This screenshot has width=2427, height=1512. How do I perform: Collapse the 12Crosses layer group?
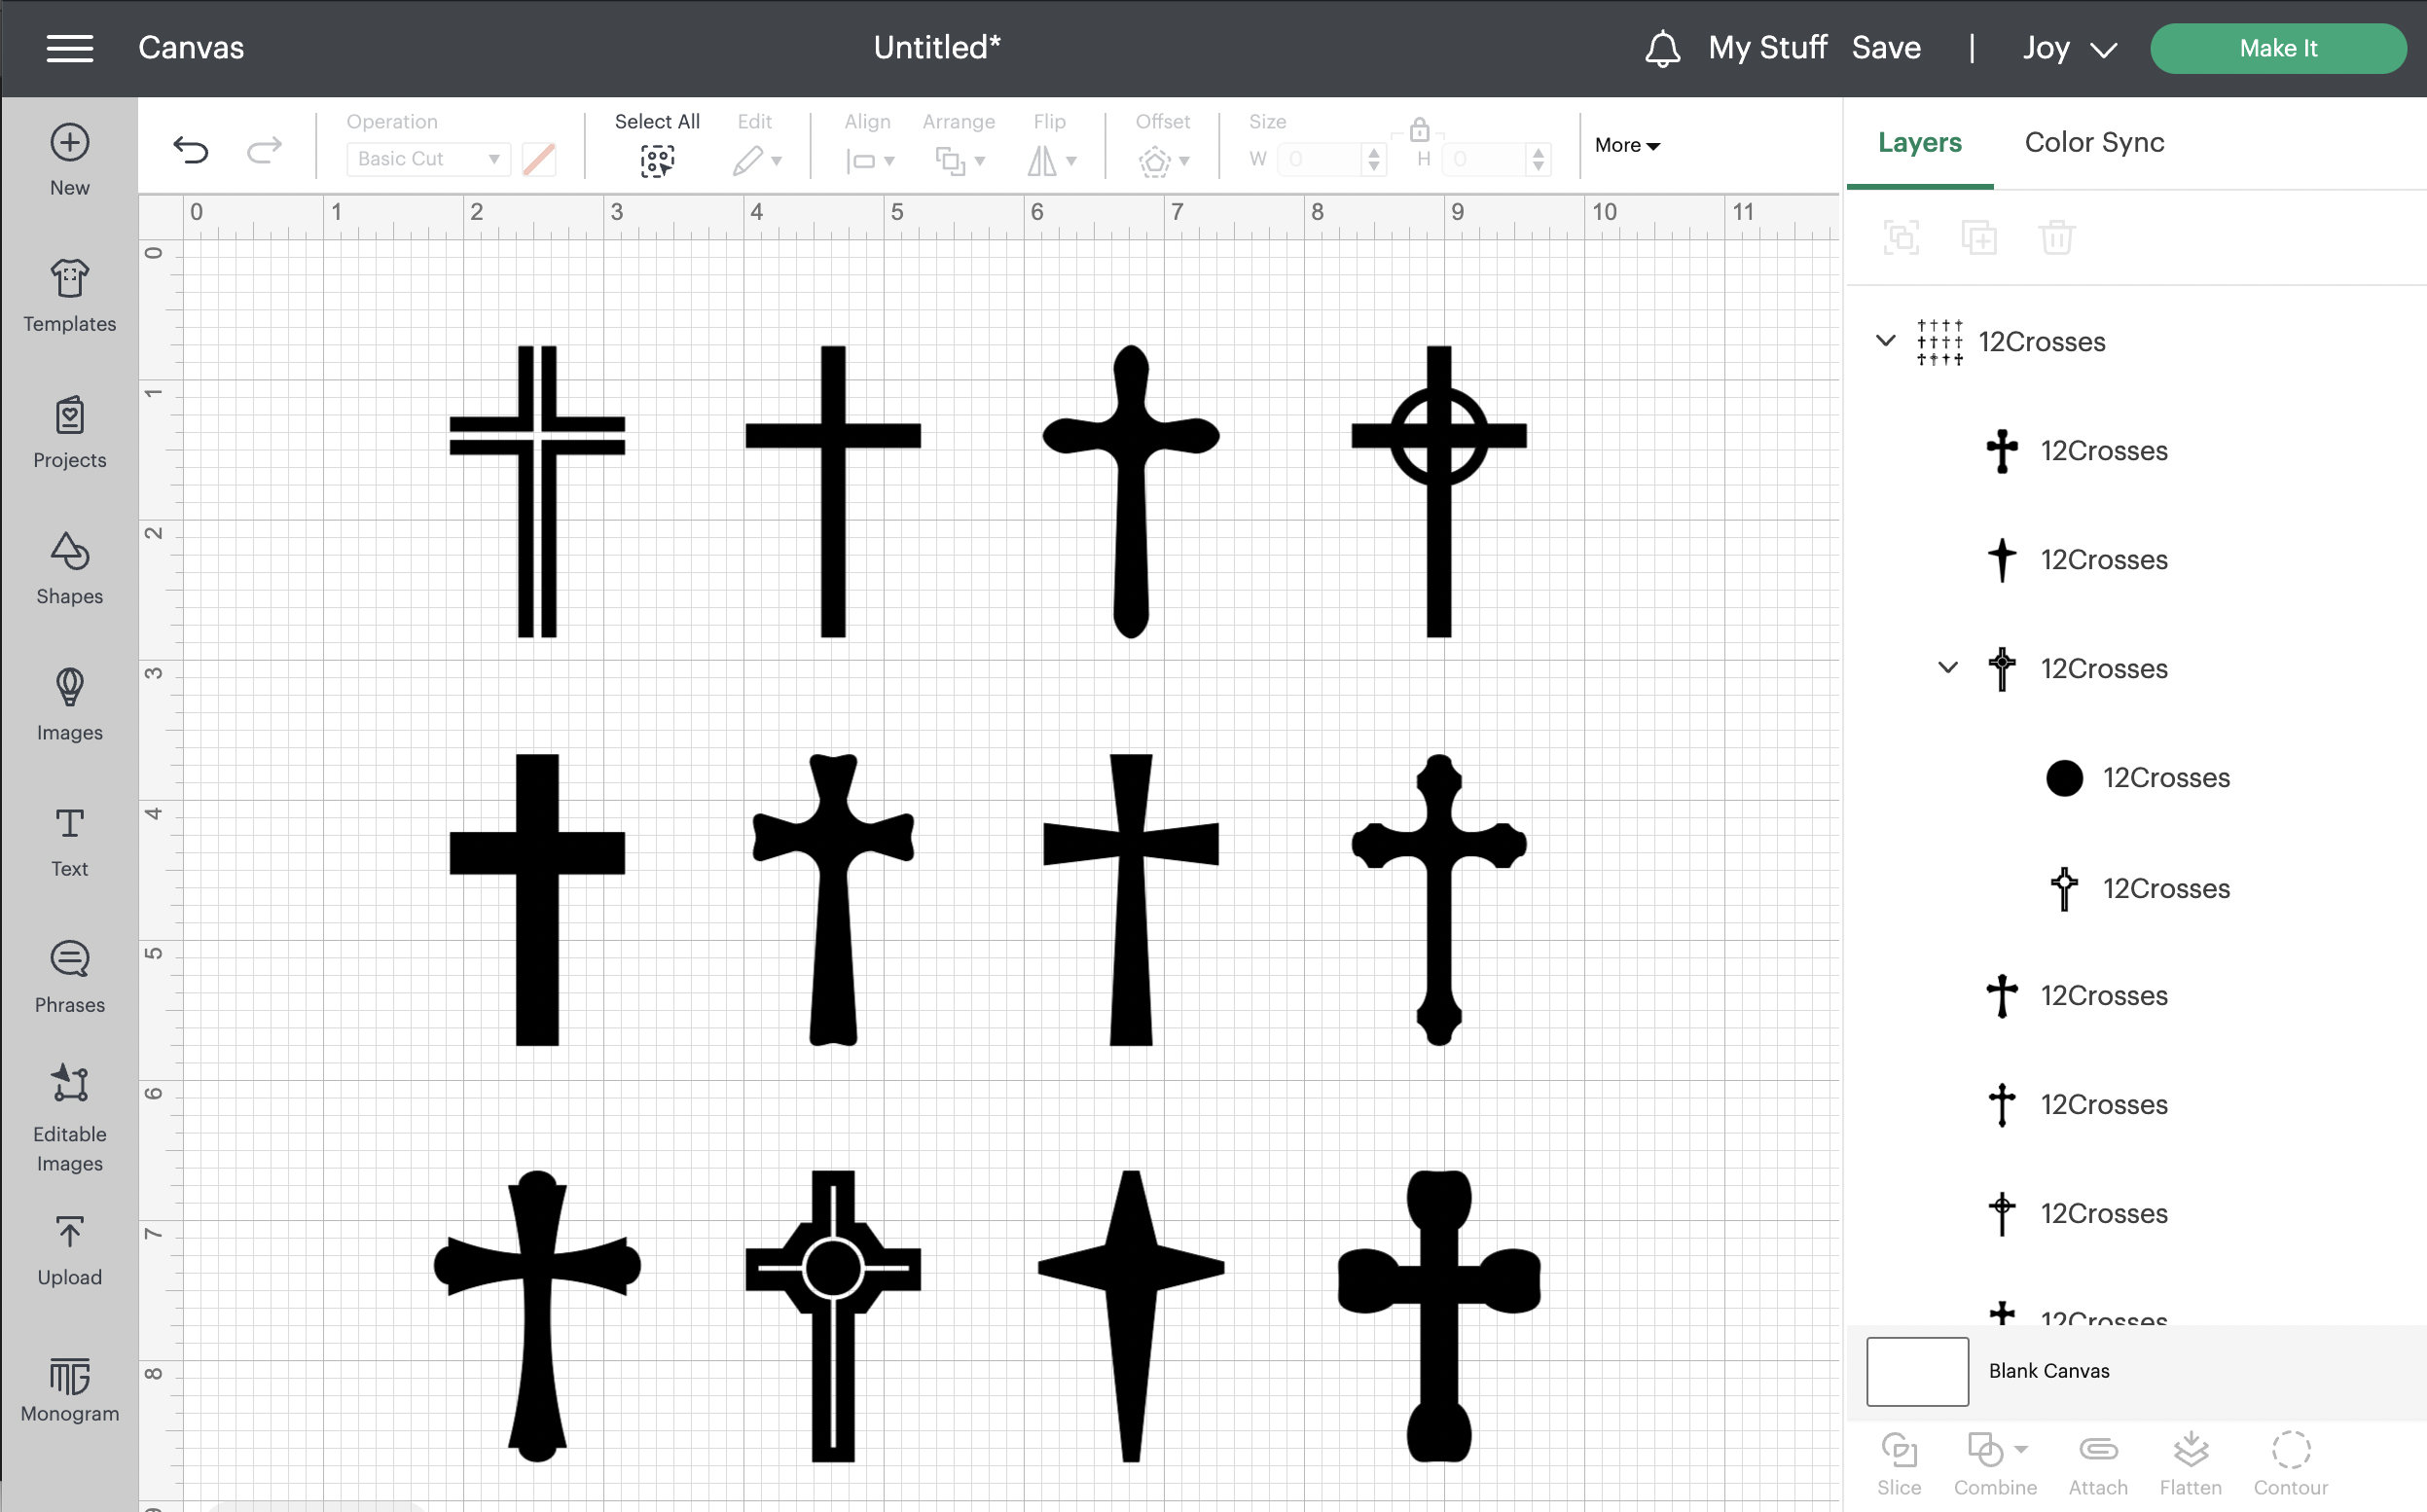(1886, 341)
